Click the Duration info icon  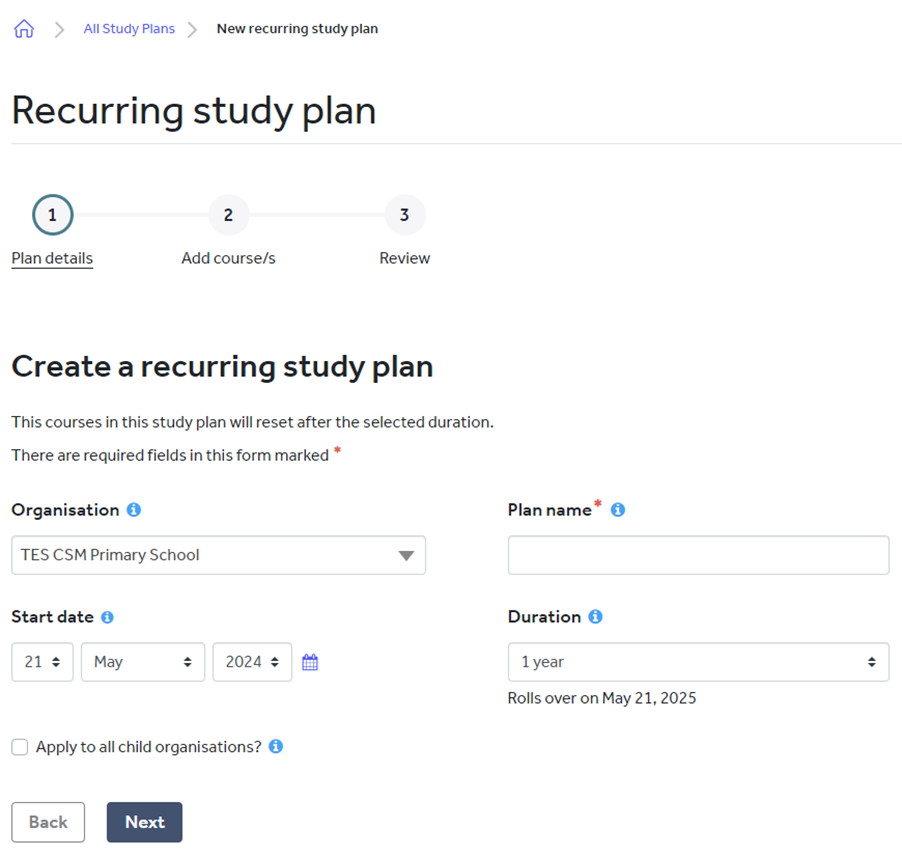click(595, 617)
